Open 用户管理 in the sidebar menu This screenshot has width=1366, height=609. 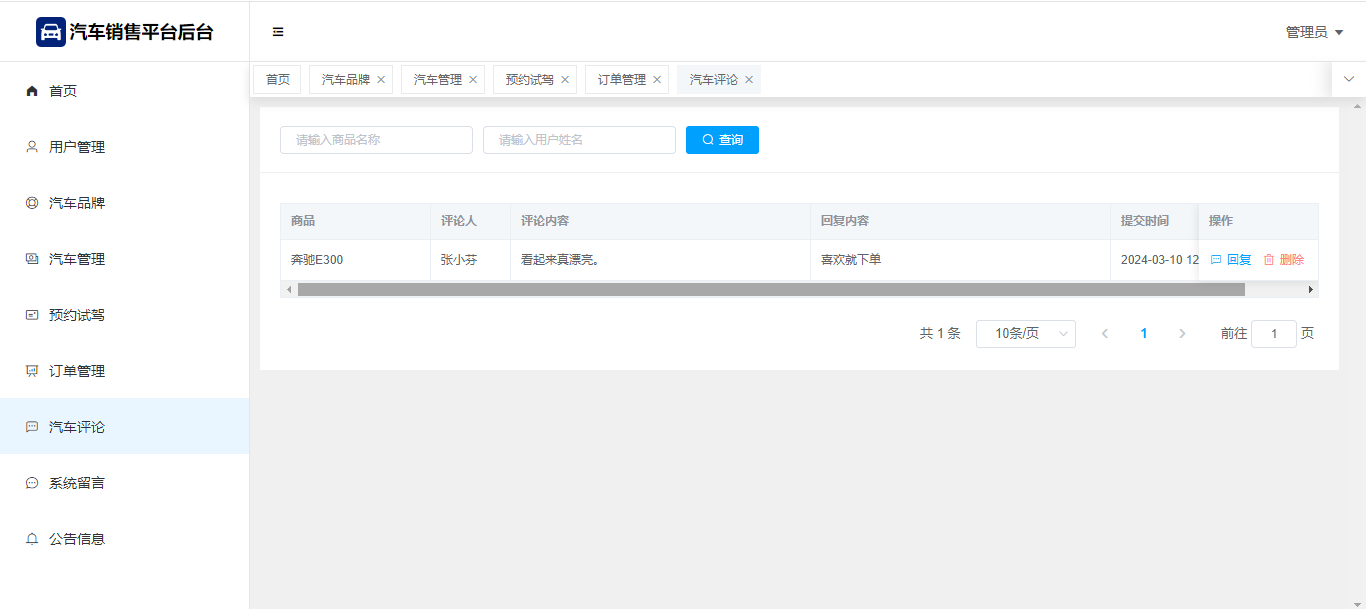[124, 147]
